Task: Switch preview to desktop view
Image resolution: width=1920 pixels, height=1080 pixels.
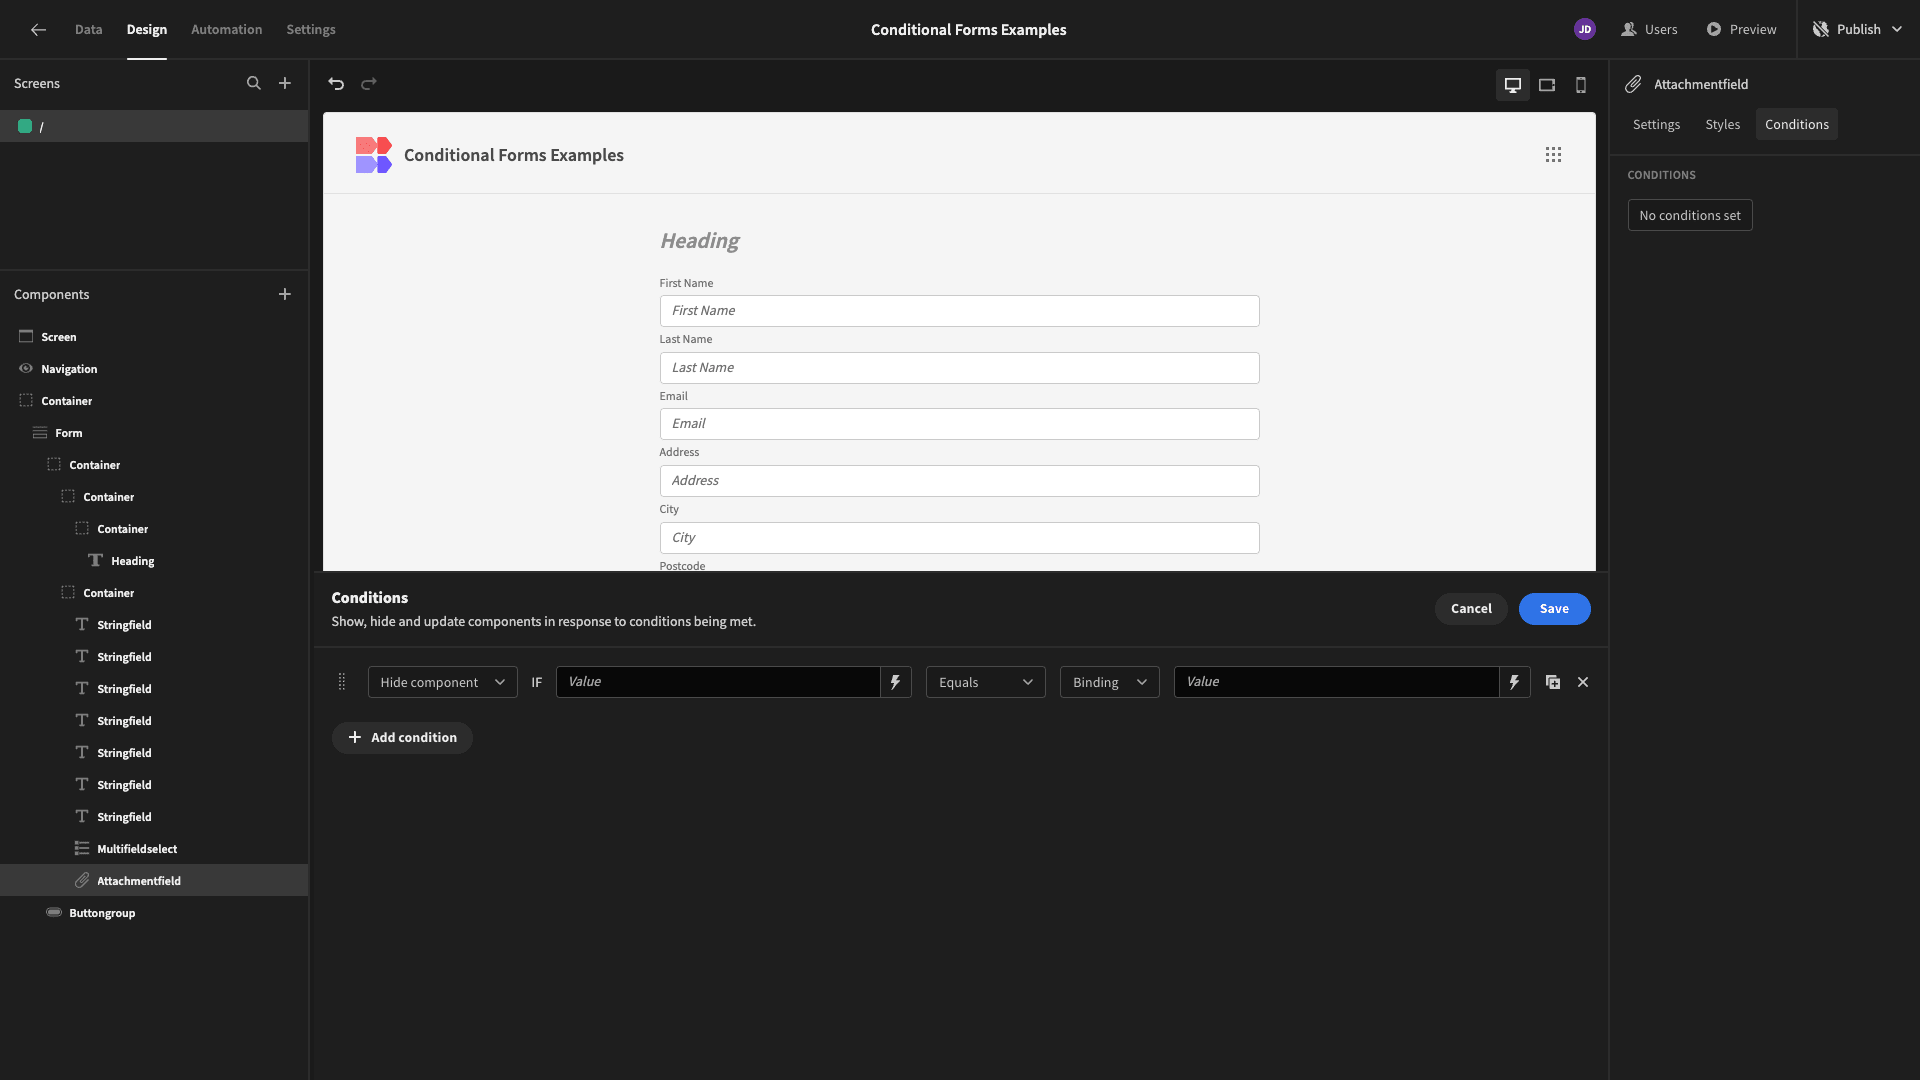Action: tap(1512, 85)
